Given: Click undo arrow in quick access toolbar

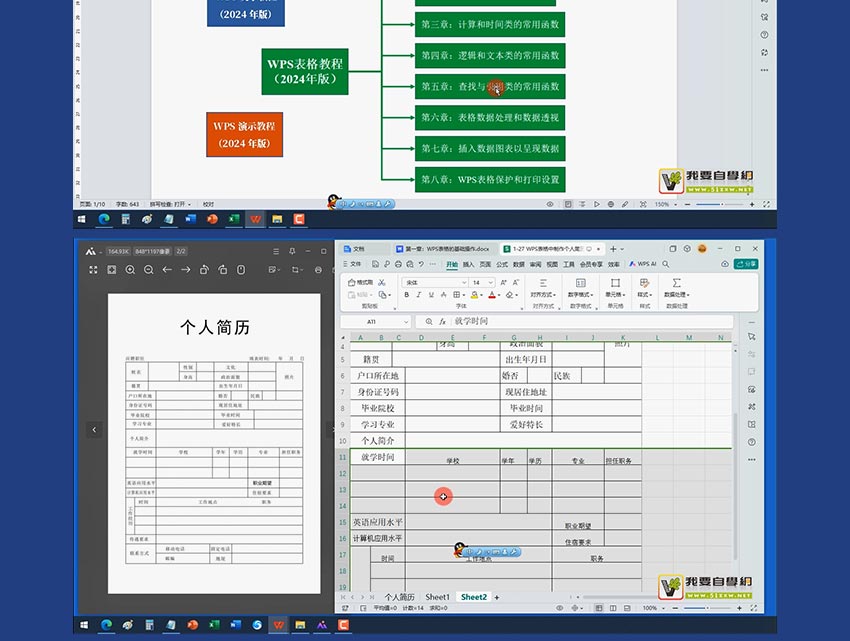Looking at the screenshot, I should coord(421,264).
